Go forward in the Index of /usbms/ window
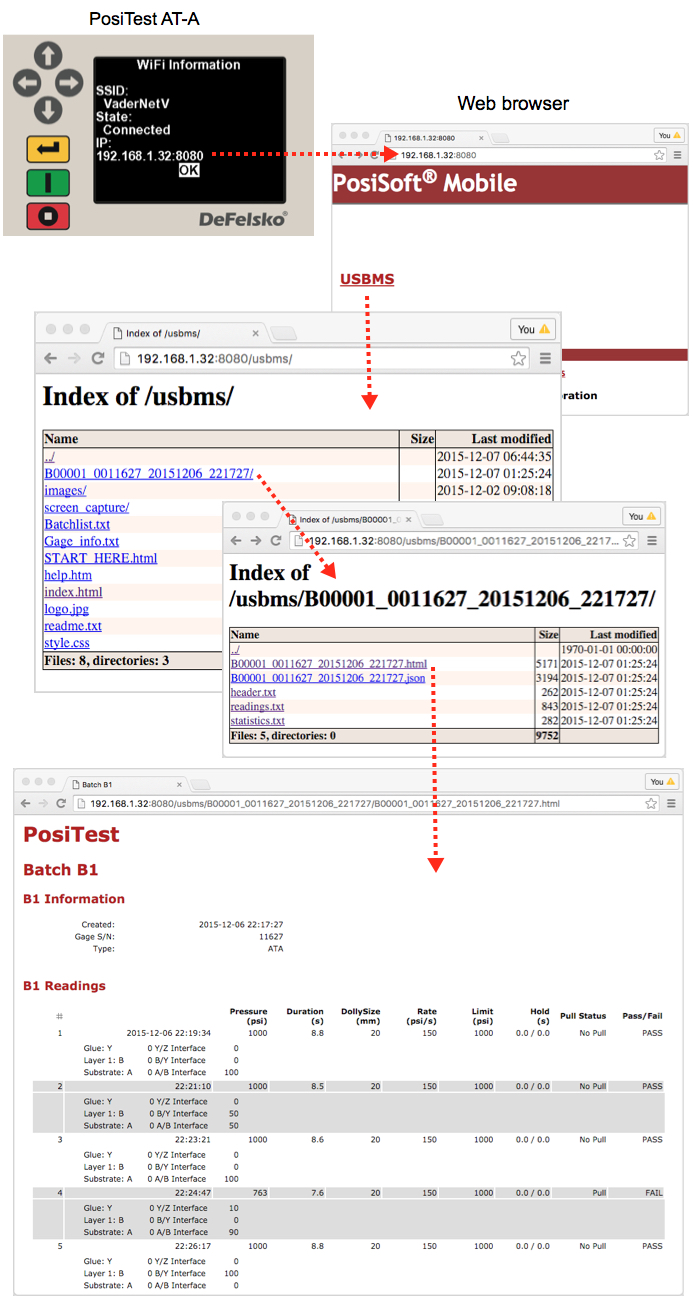 (x=74, y=358)
